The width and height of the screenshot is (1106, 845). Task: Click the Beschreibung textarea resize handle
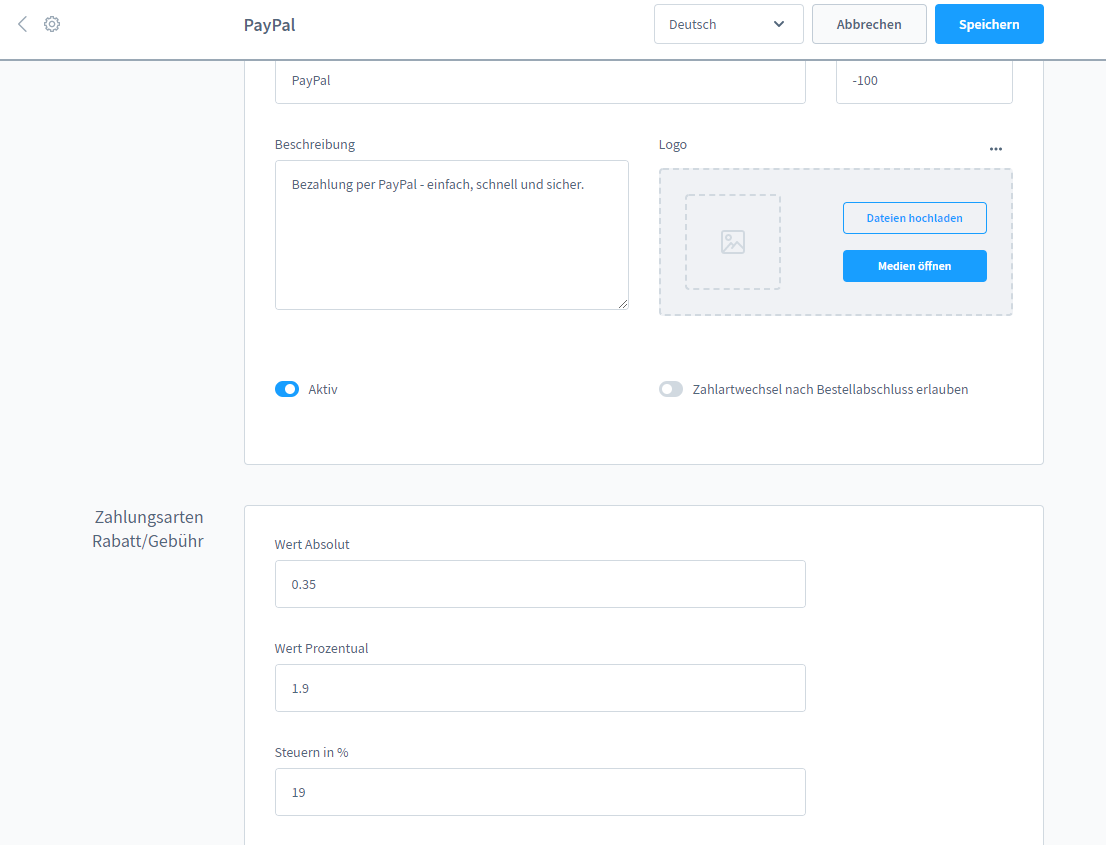point(623,304)
